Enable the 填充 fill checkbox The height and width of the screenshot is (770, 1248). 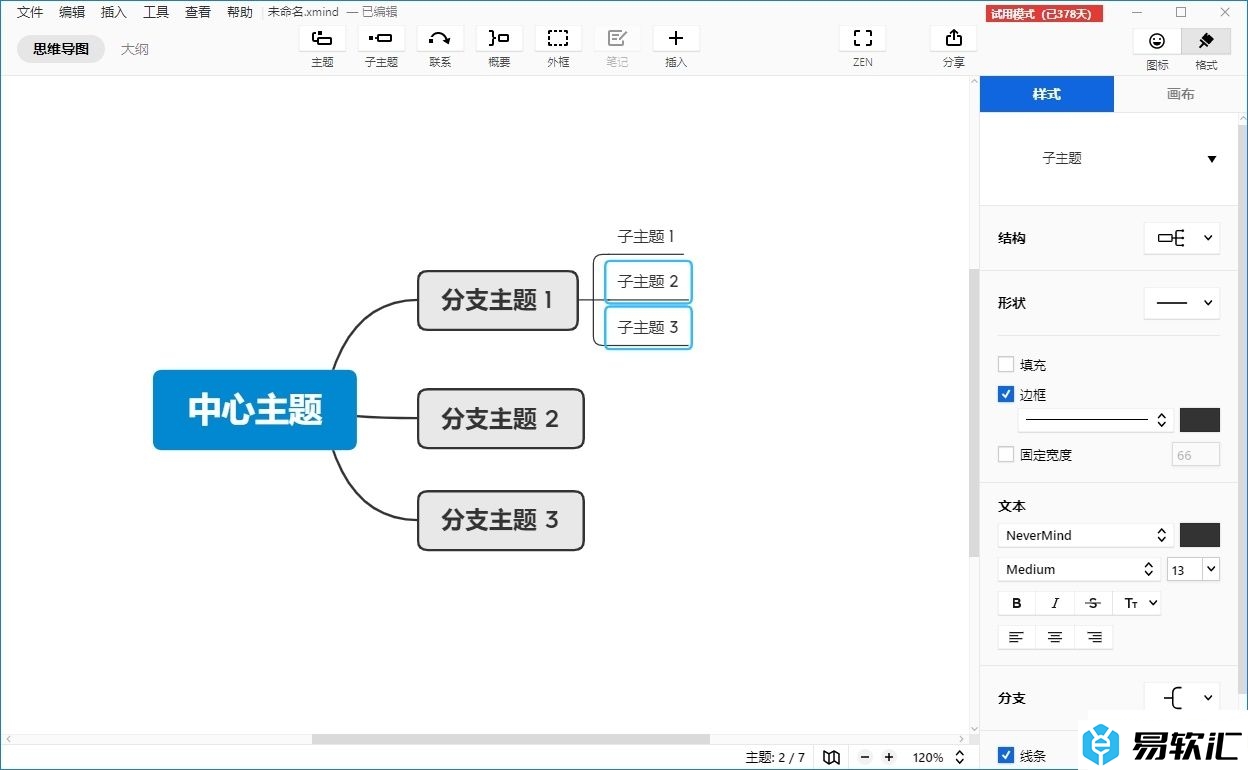[1006, 365]
